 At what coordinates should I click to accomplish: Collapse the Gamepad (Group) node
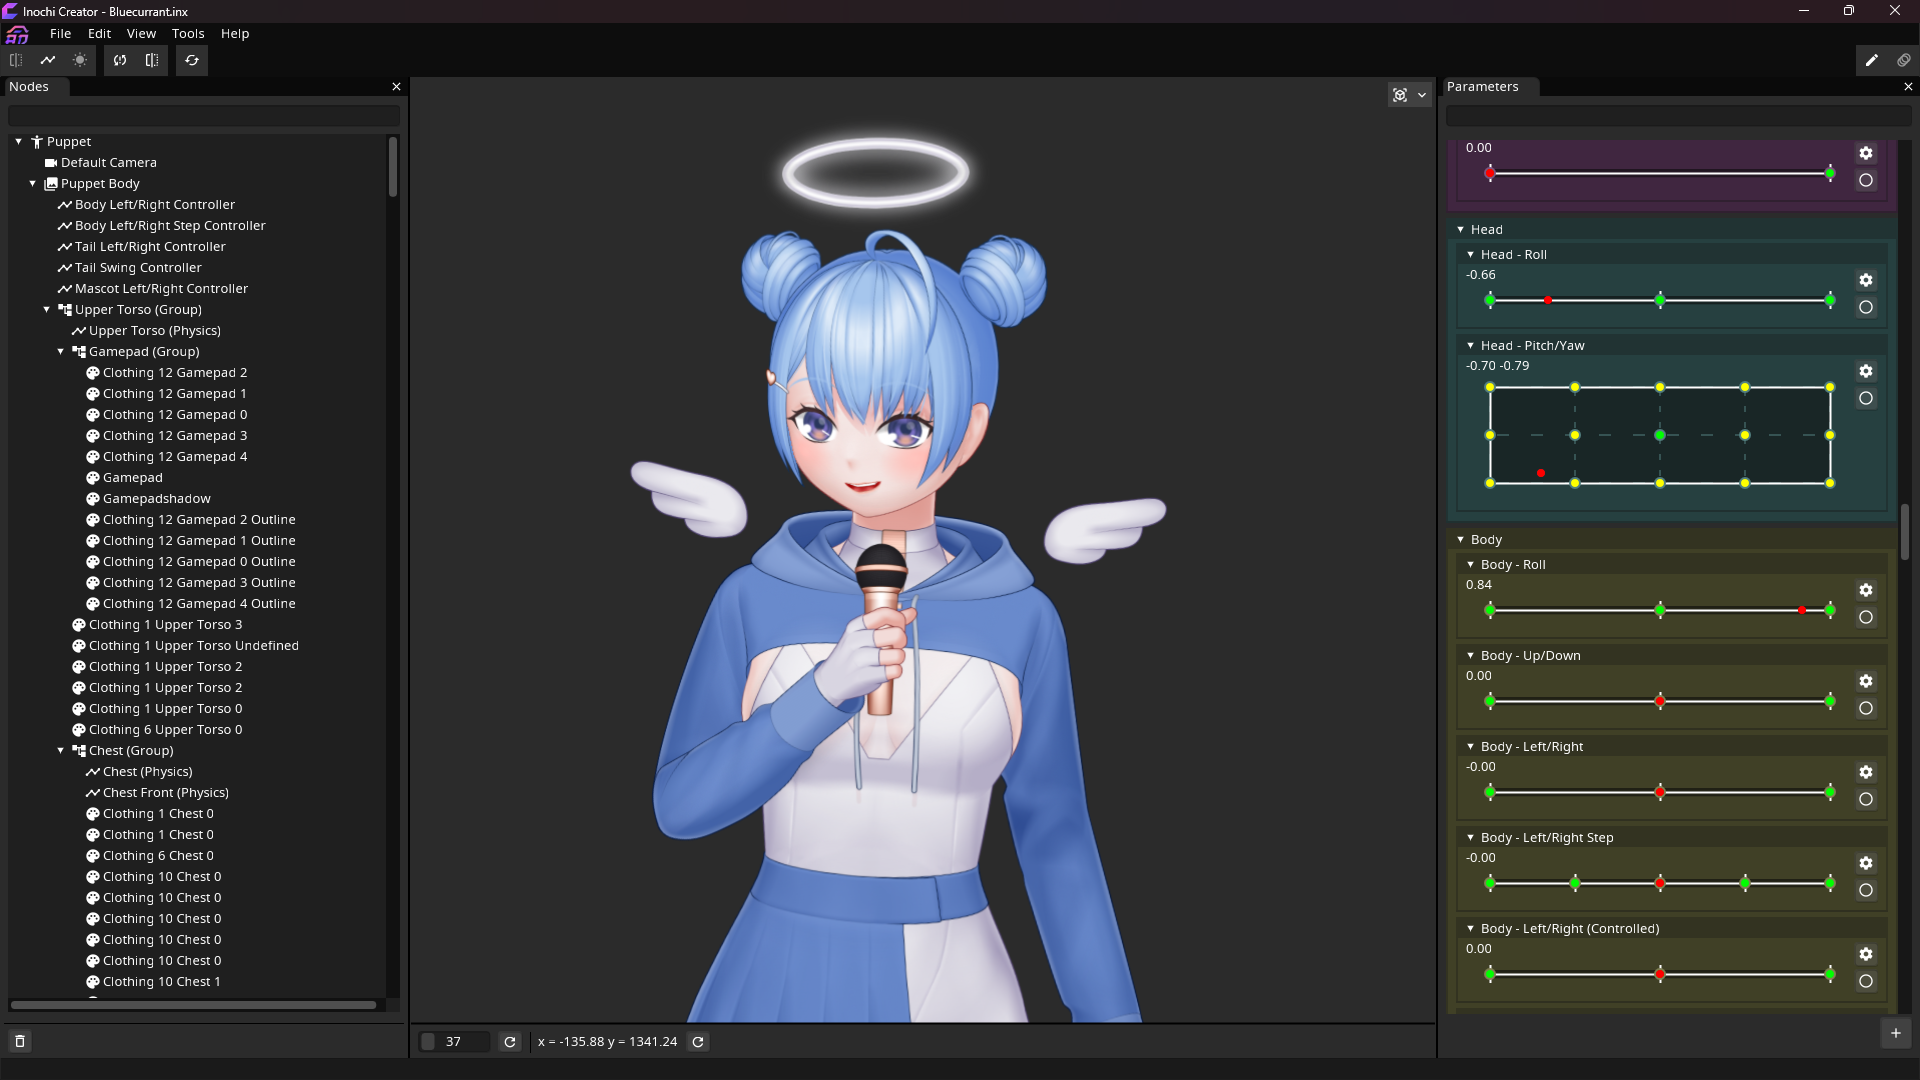pyautogui.click(x=60, y=352)
